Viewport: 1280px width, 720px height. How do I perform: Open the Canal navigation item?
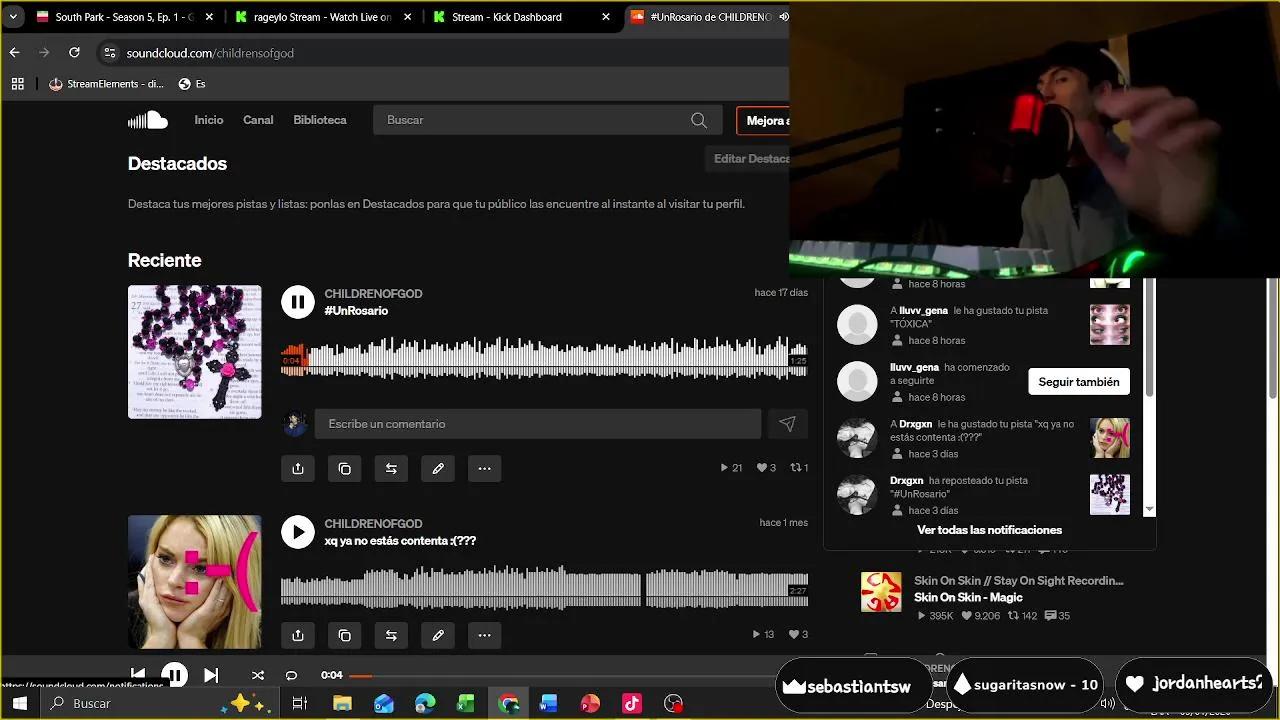(258, 120)
